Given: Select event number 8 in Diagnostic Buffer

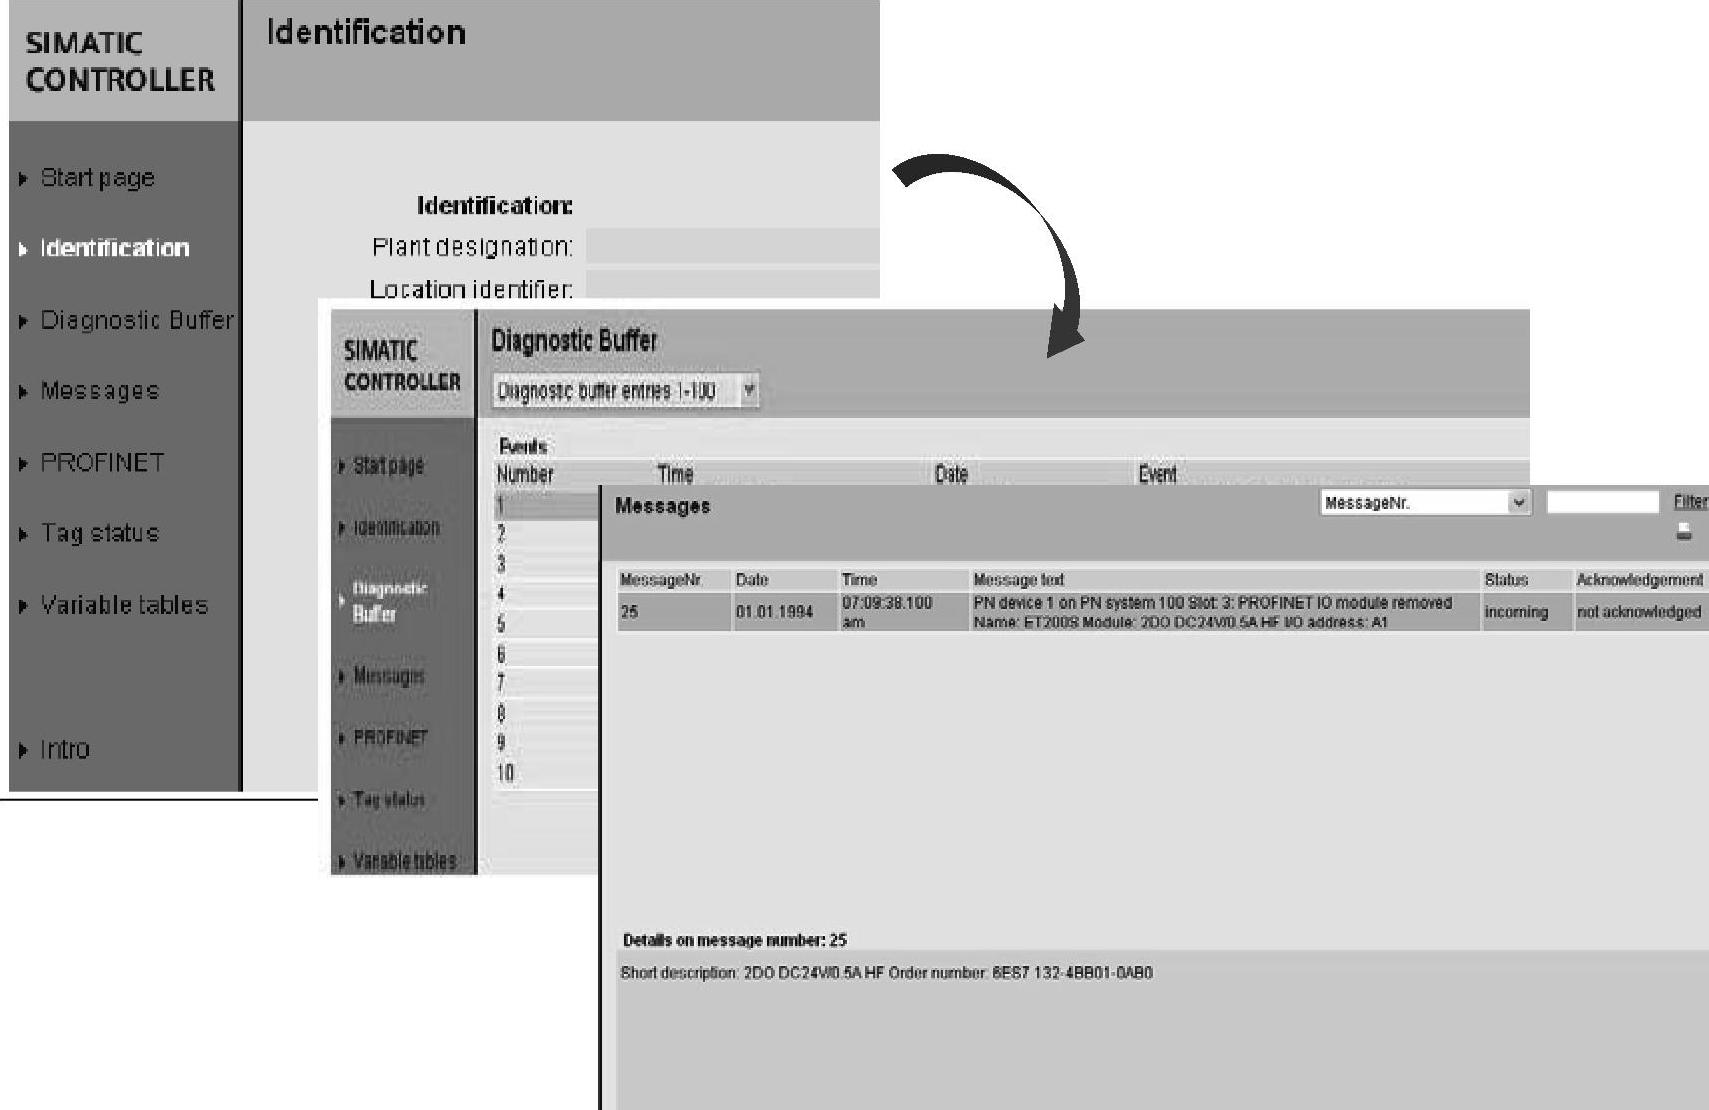Looking at the screenshot, I should [546, 713].
